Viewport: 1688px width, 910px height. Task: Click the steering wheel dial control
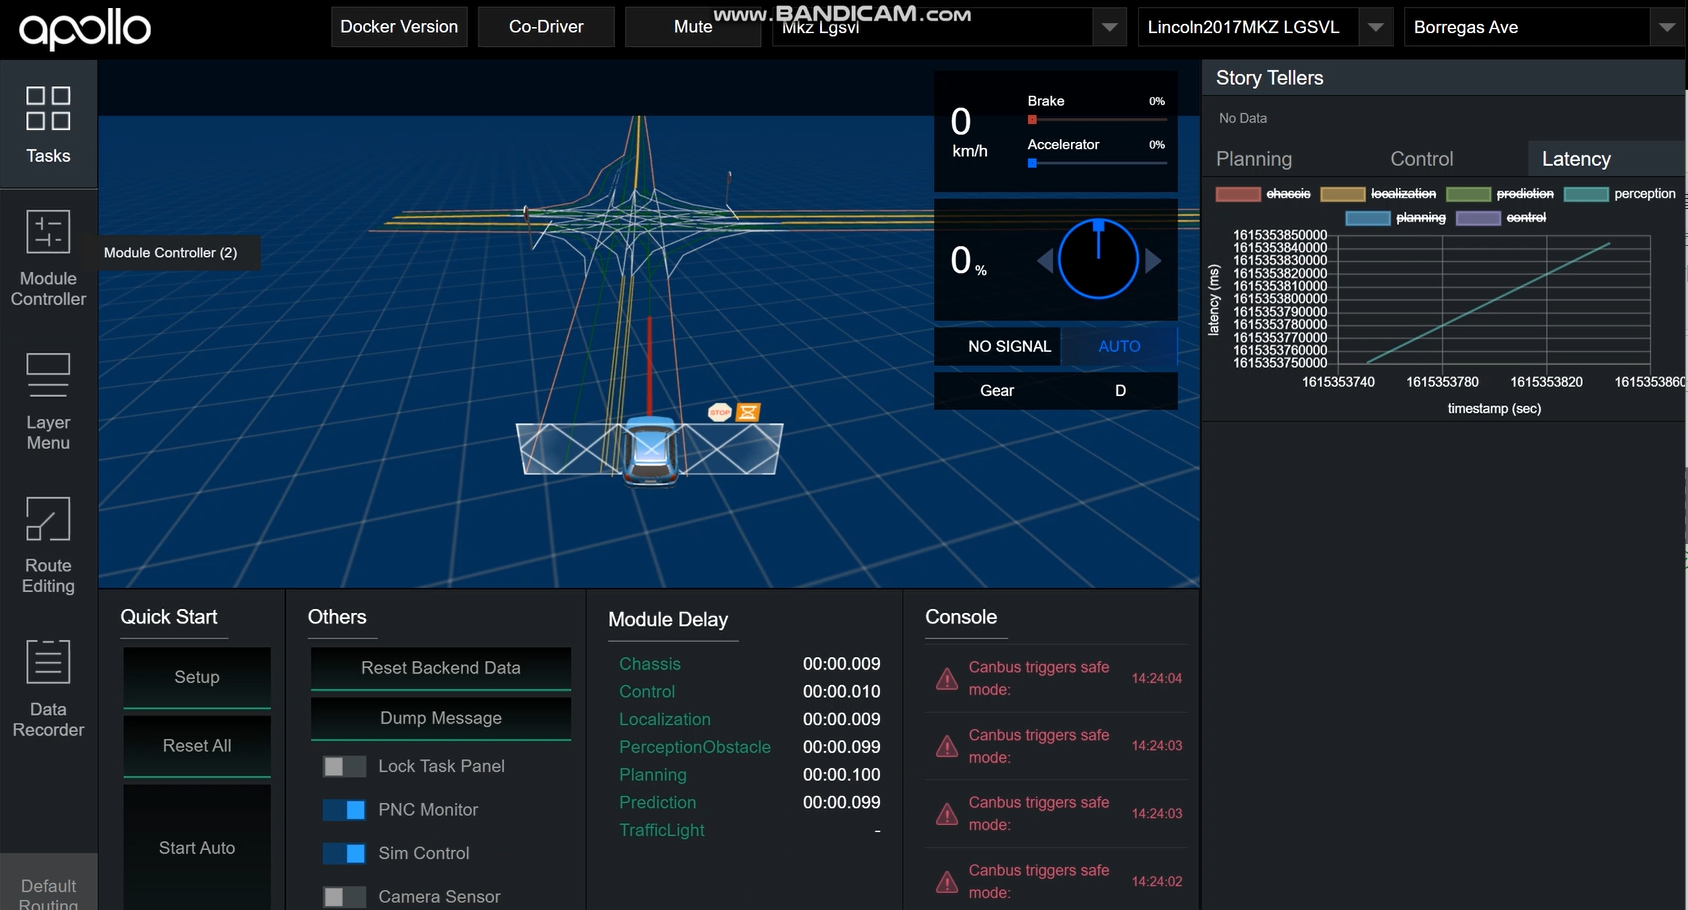(1098, 259)
